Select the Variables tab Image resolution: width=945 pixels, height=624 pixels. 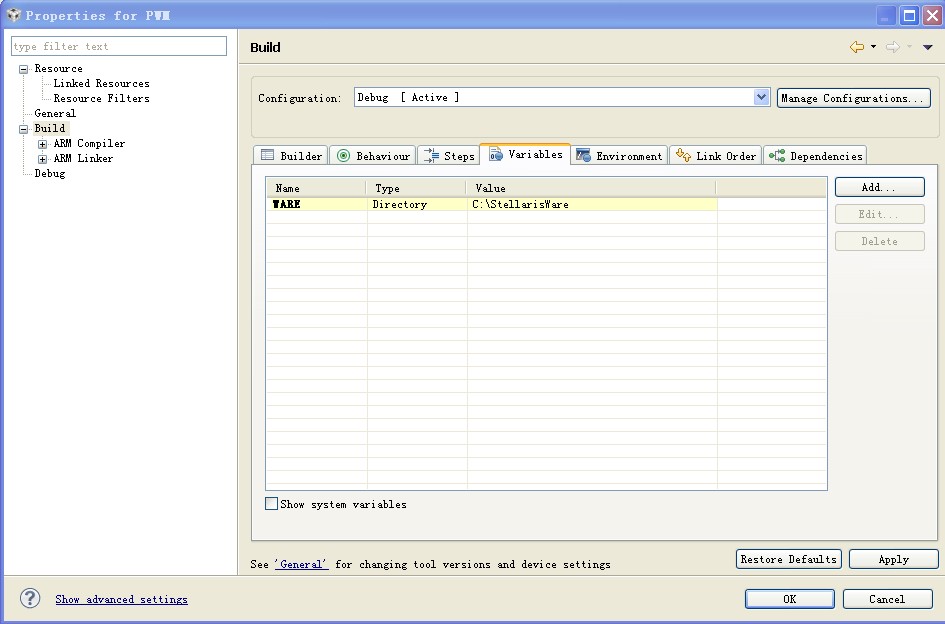click(525, 154)
